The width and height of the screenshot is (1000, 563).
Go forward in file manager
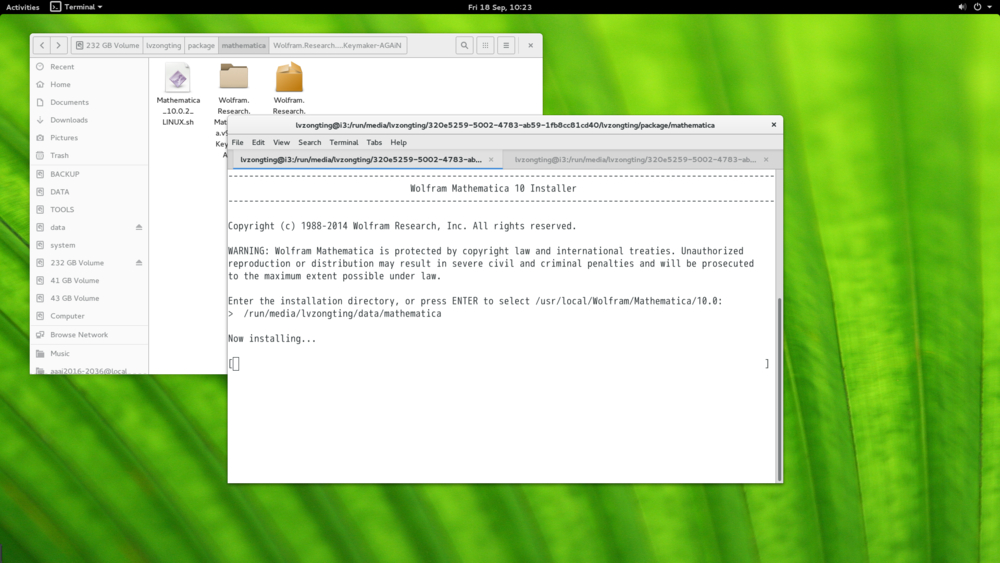point(59,45)
